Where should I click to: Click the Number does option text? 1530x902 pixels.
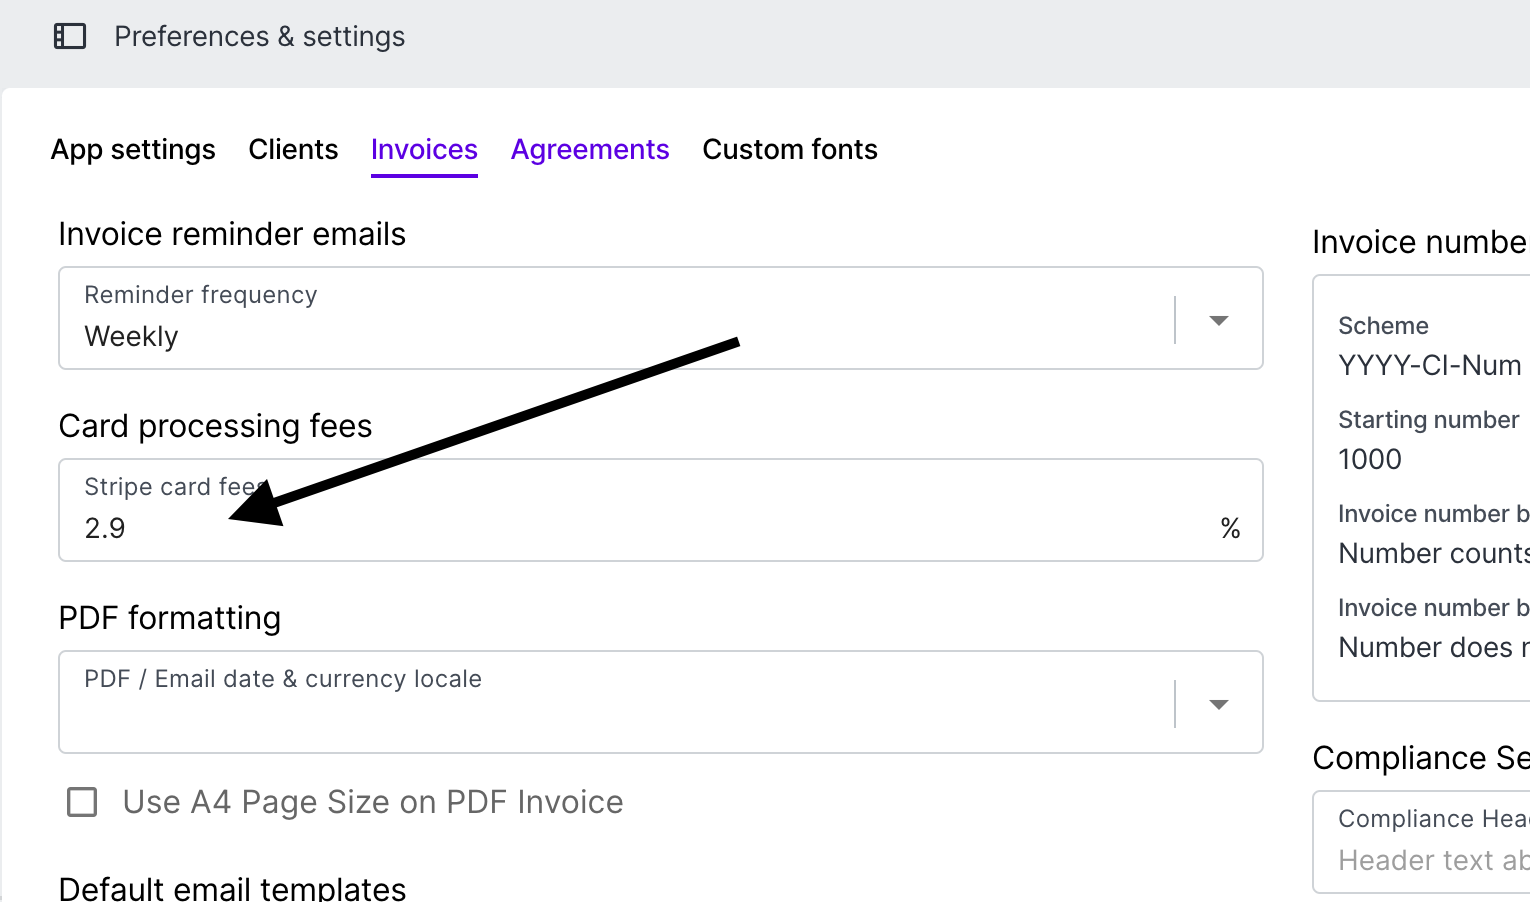[1434, 647]
